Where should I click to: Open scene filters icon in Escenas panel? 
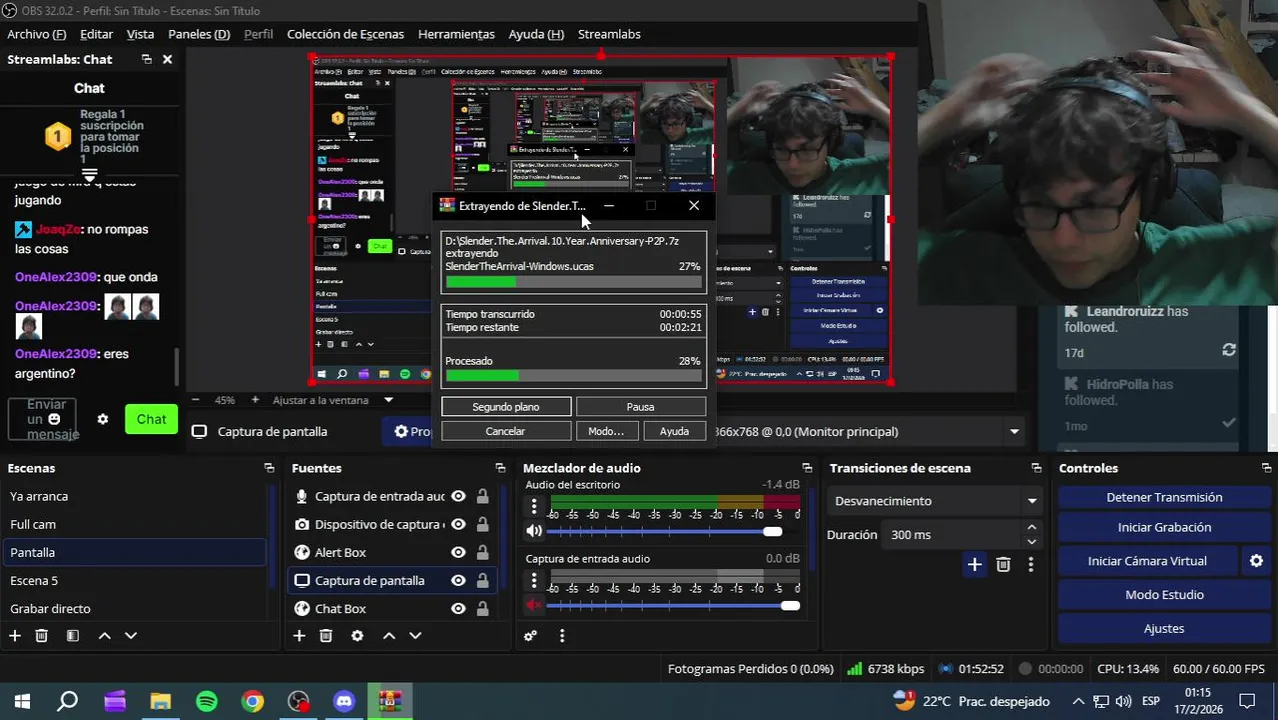(73, 635)
